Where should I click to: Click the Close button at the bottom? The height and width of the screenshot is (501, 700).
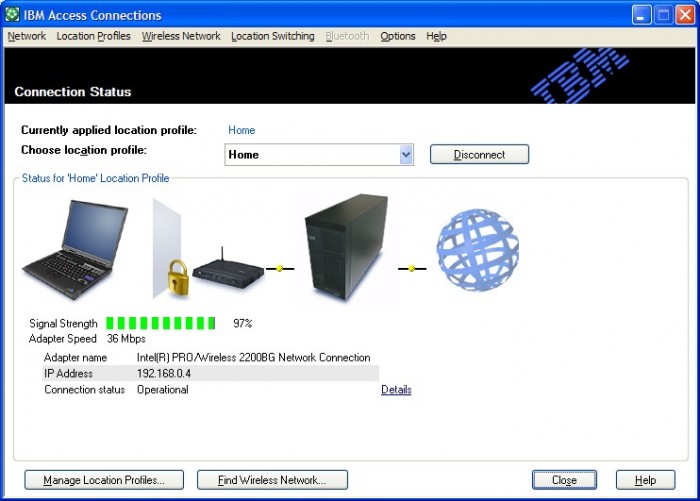[564, 480]
